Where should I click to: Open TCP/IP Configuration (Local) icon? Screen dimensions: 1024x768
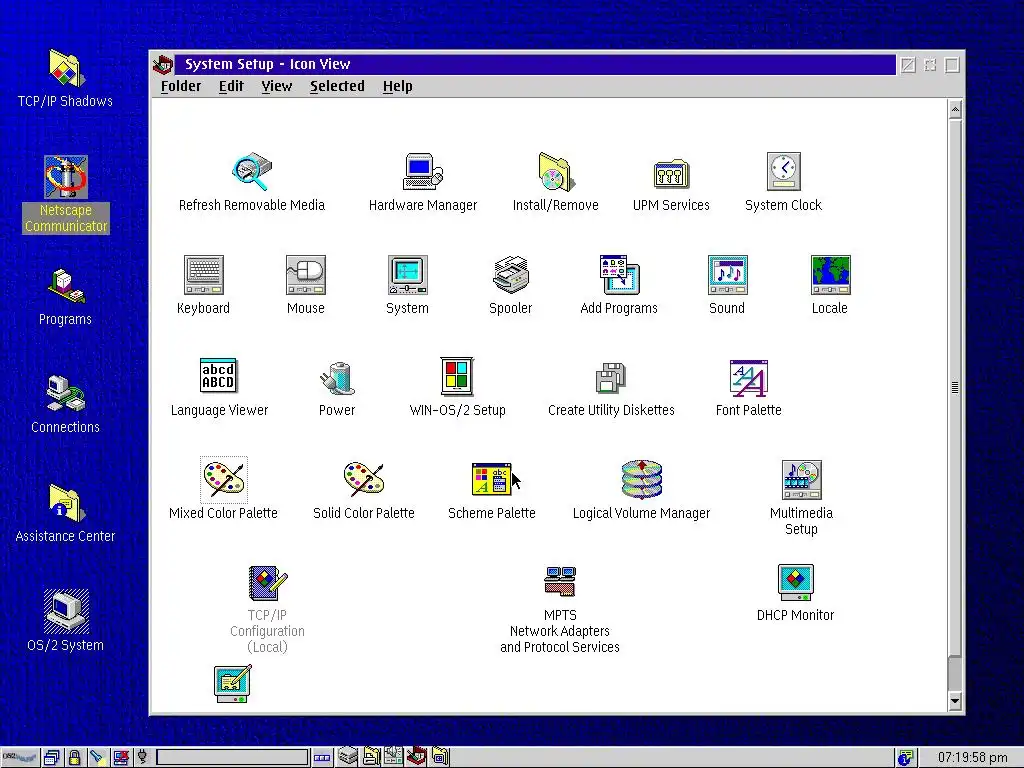pyautogui.click(x=267, y=583)
